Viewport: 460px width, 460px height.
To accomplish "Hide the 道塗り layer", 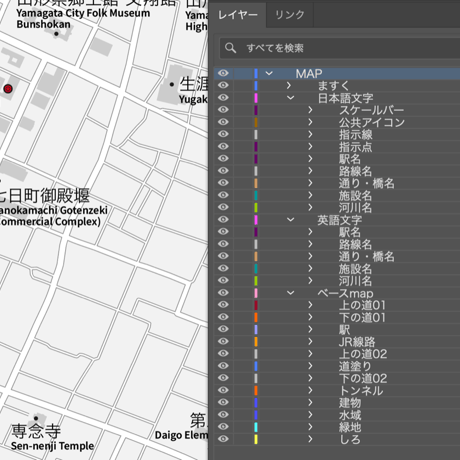I will point(223,366).
